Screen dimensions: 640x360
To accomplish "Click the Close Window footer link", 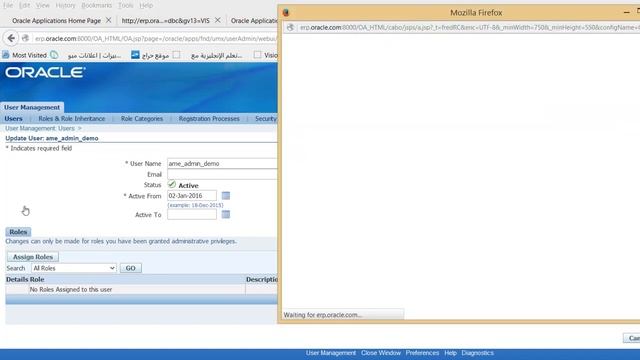I will click(x=381, y=353).
